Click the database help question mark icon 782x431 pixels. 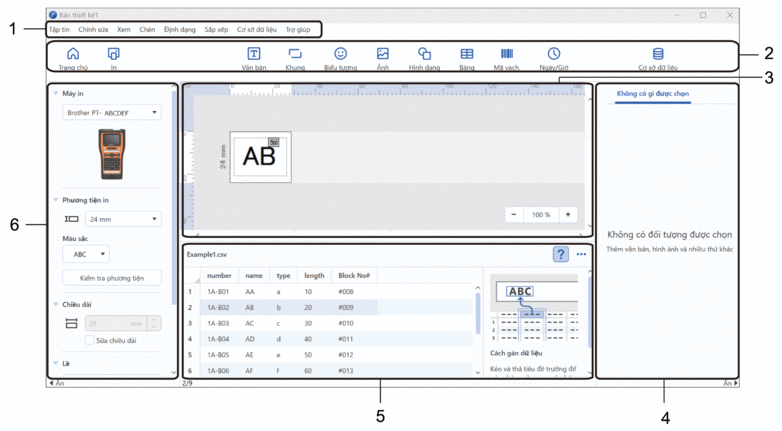(x=560, y=254)
